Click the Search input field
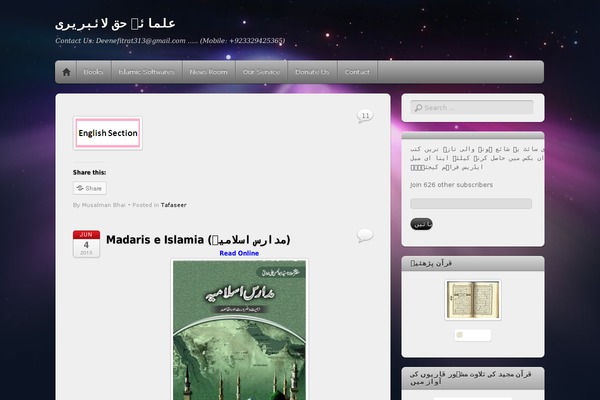The height and width of the screenshot is (400, 600). tap(472, 108)
